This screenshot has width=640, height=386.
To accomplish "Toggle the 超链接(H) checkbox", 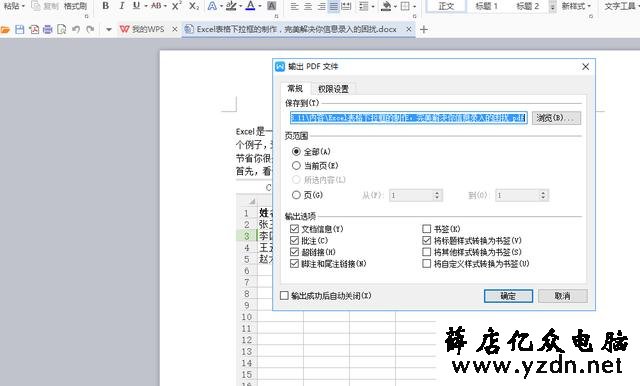I will point(294,252).
